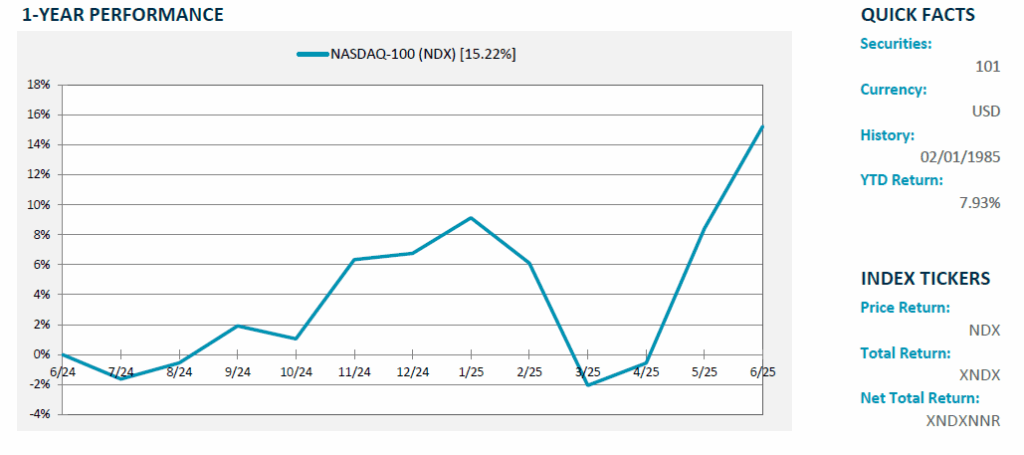
Task: Click the 12/24 x-axis label
Action: click(413, 373)
